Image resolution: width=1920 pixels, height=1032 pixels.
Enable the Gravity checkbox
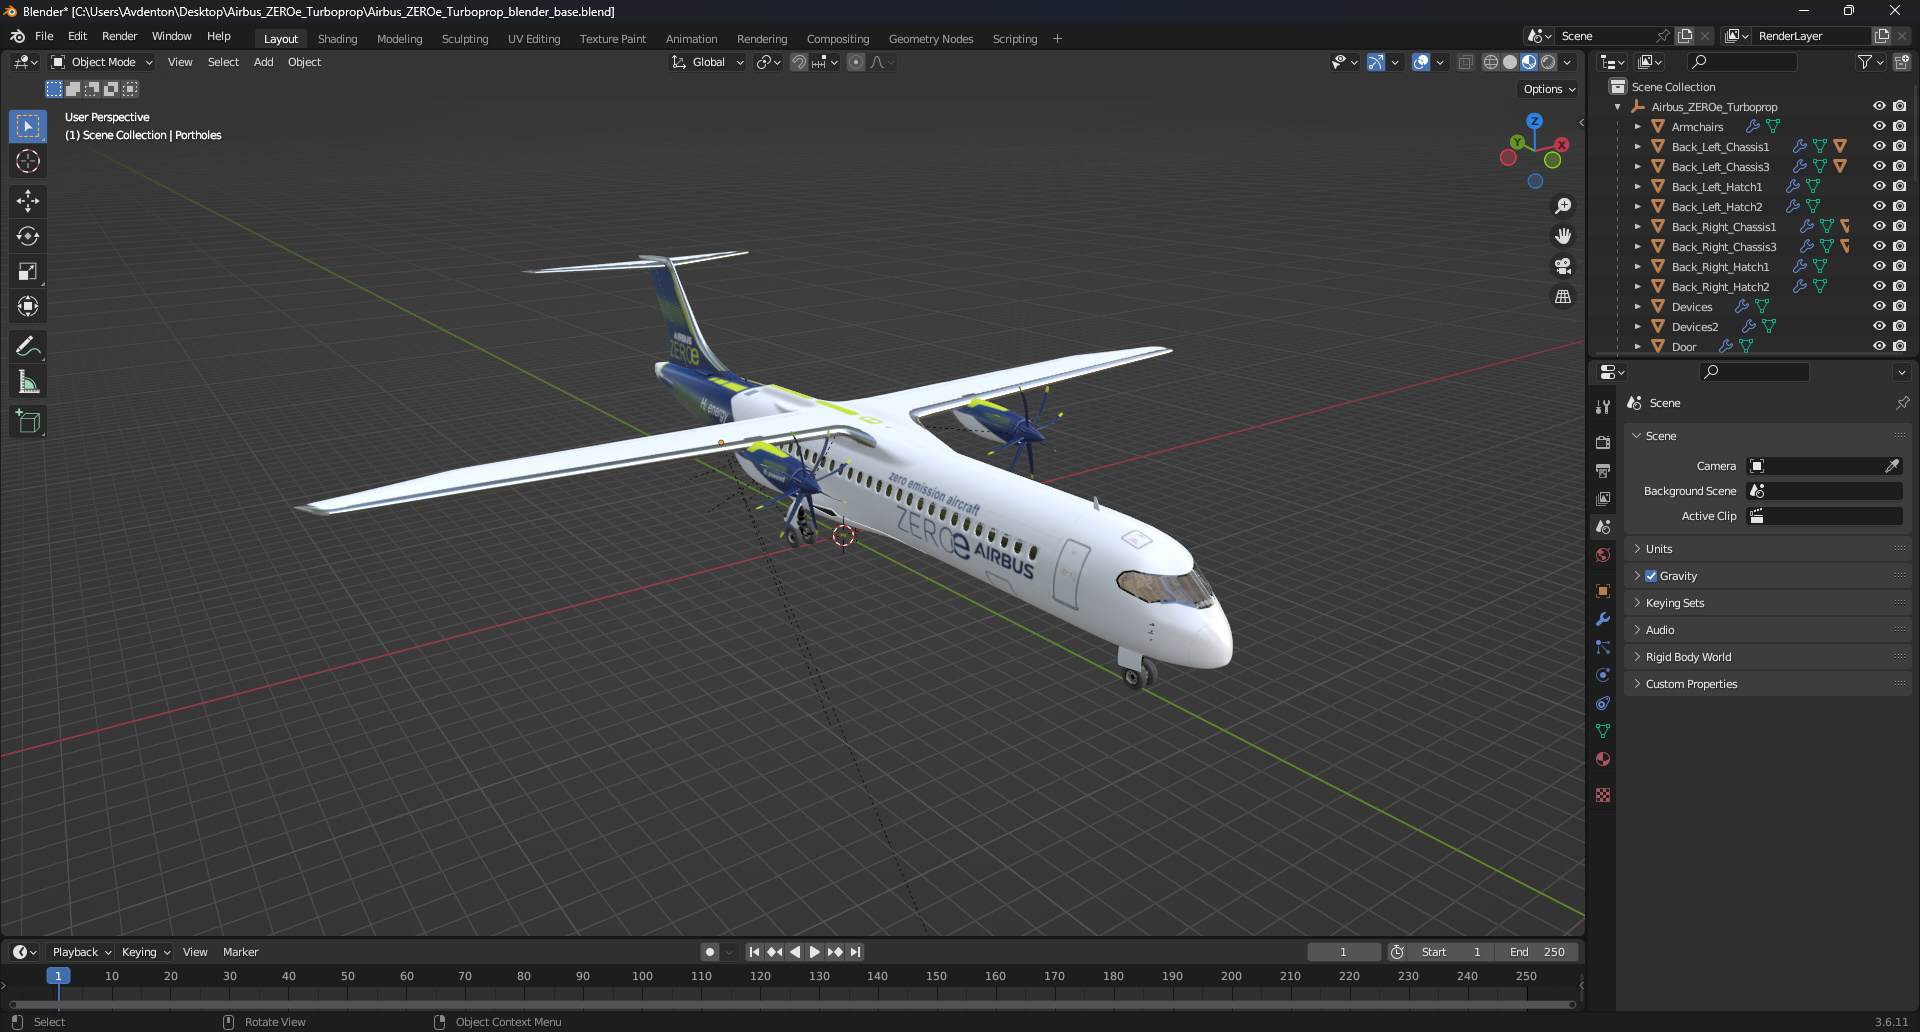point(1651,576)
